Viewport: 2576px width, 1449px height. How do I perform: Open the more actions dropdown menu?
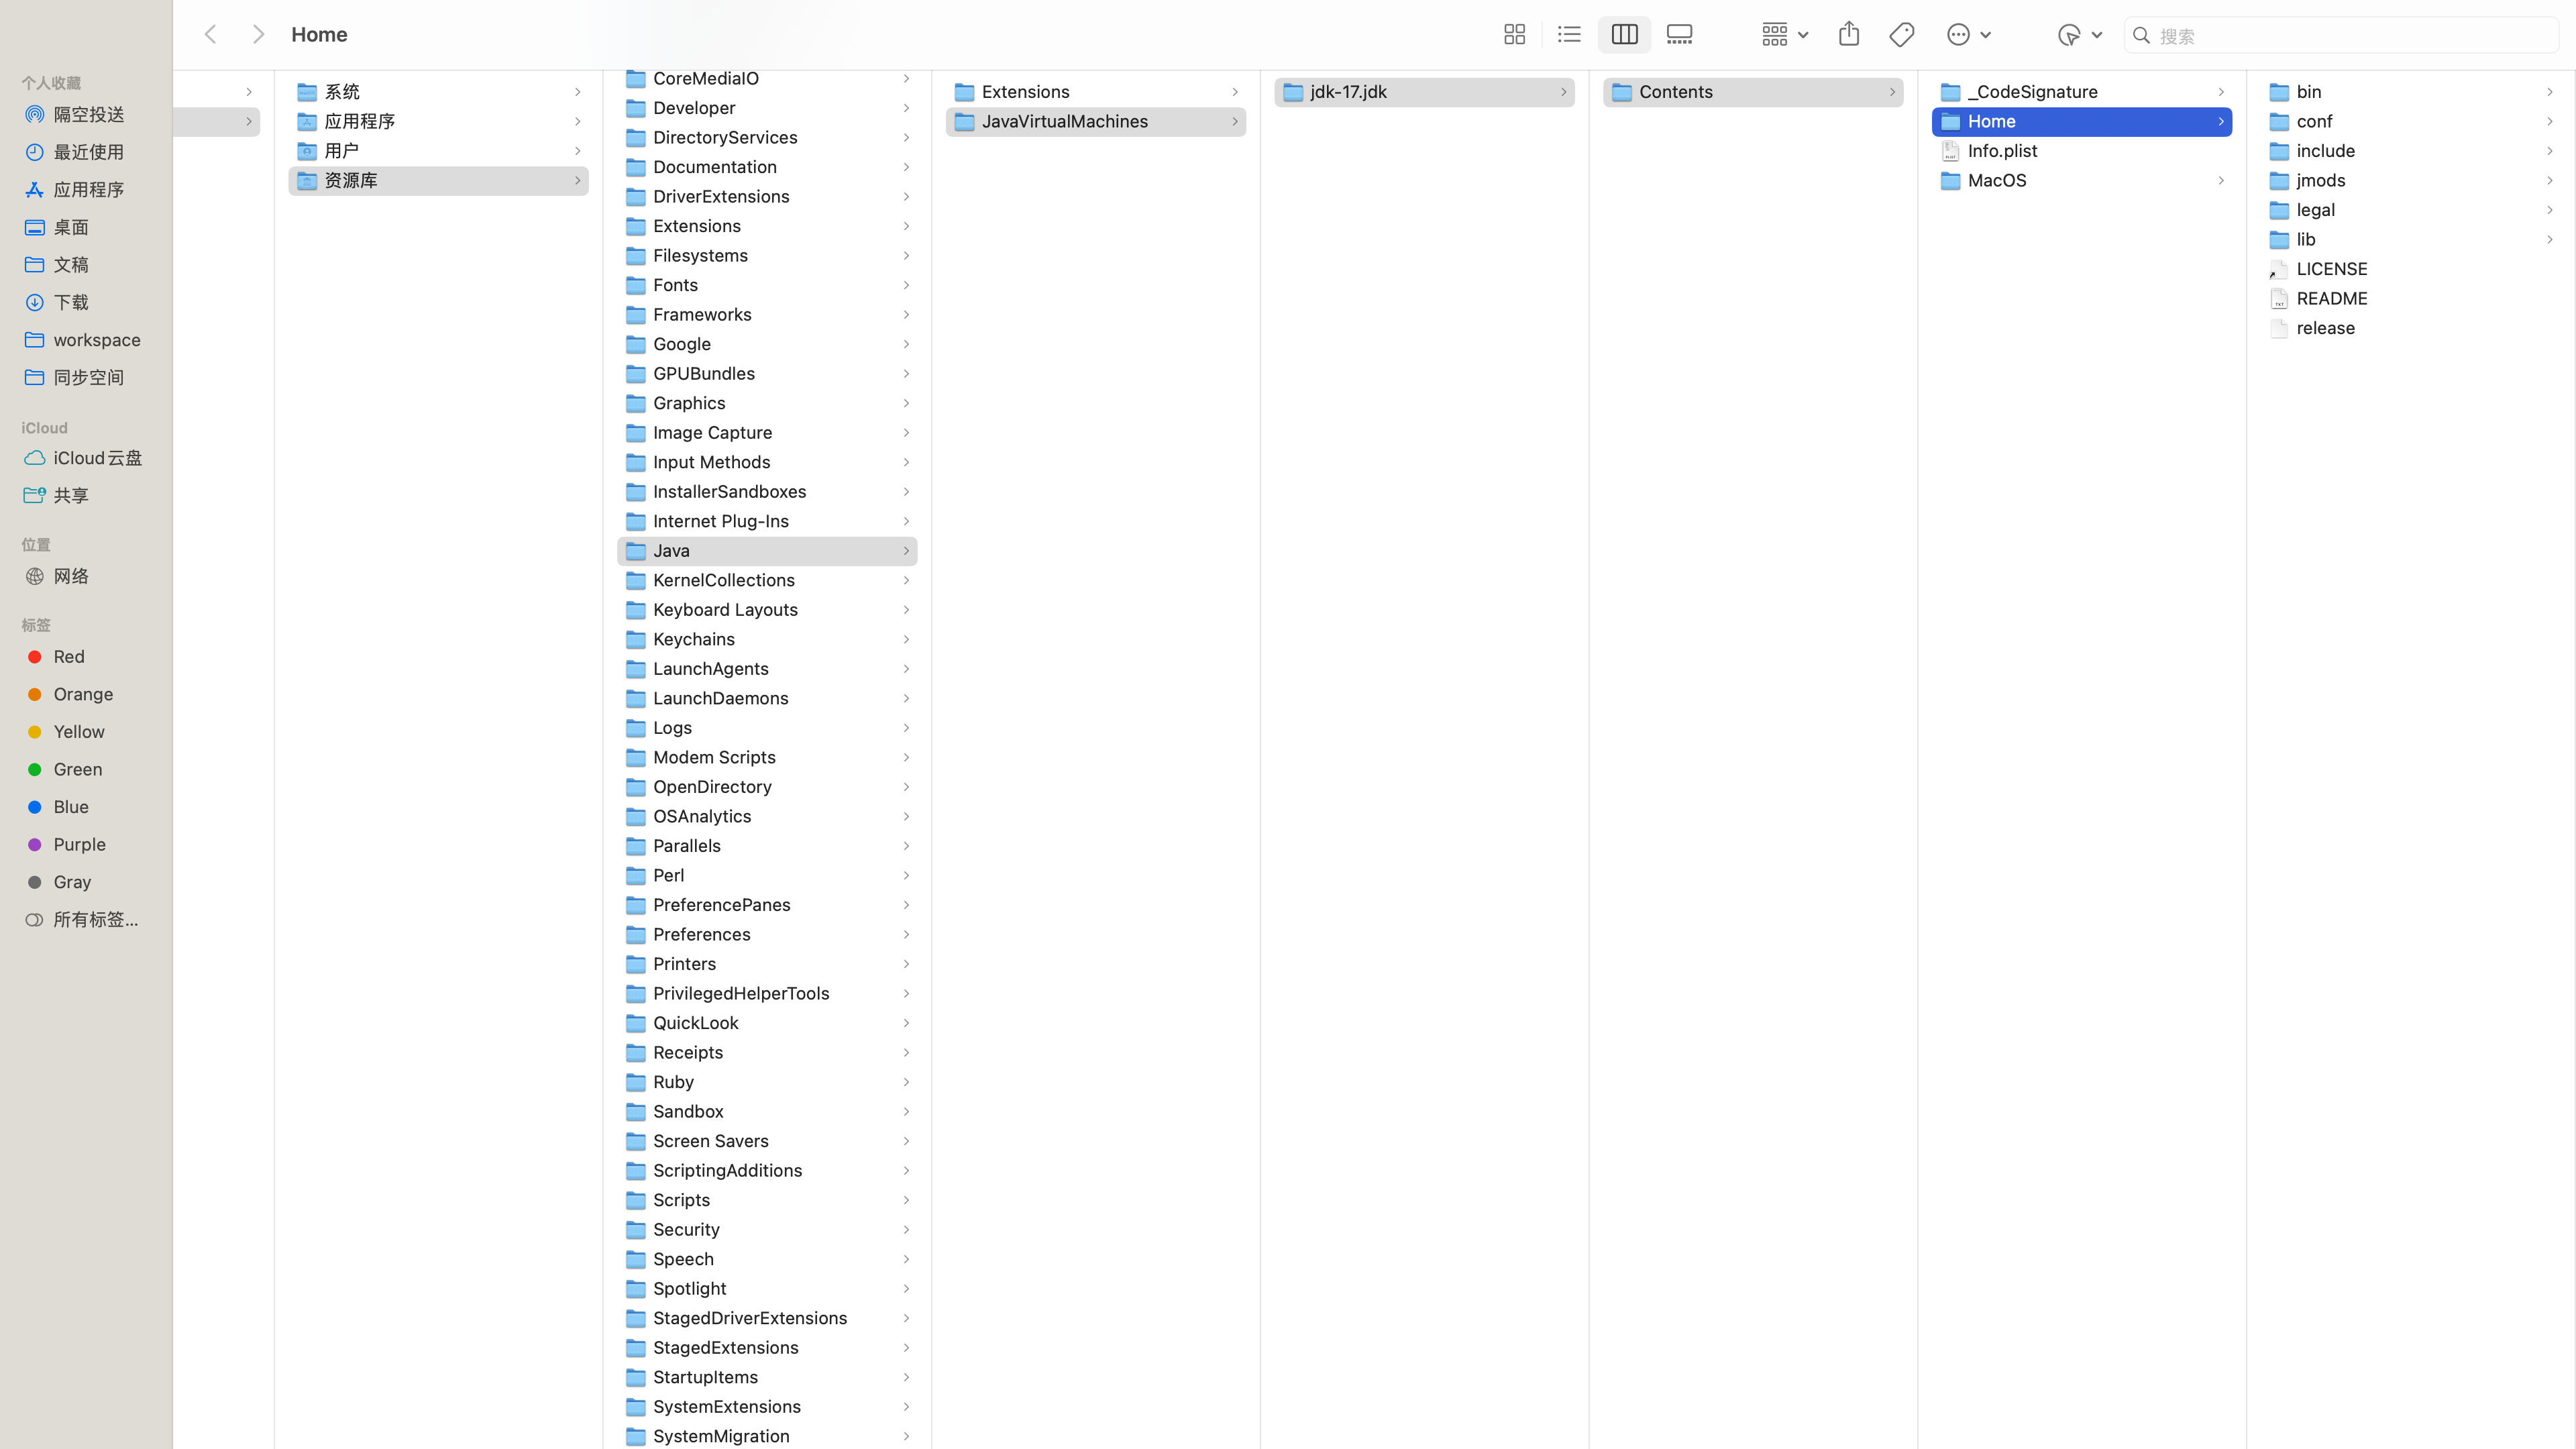pyautogui.click(x=1968, y=35)
